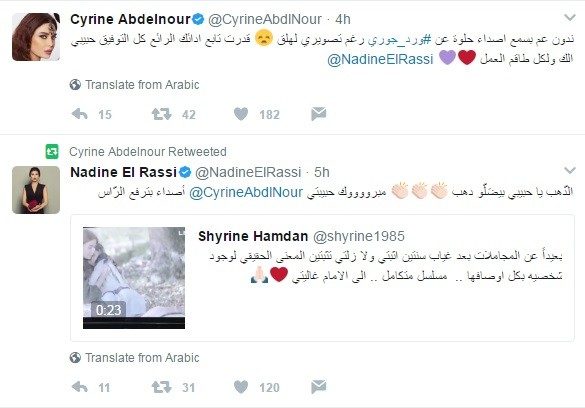
Task: Open the @CyrineAbdlNour mention in Nadine's tweet
Action: point(246,192)
